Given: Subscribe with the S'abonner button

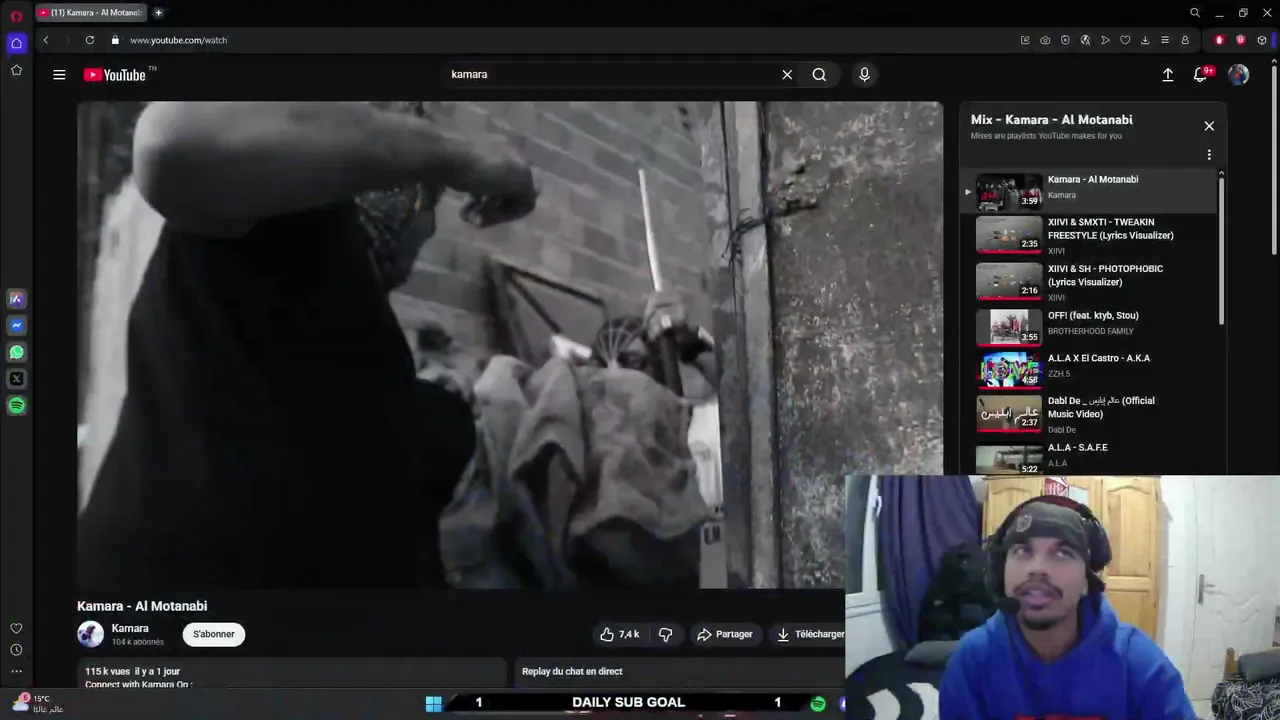Looking at the screenshot, I should 214,634.
